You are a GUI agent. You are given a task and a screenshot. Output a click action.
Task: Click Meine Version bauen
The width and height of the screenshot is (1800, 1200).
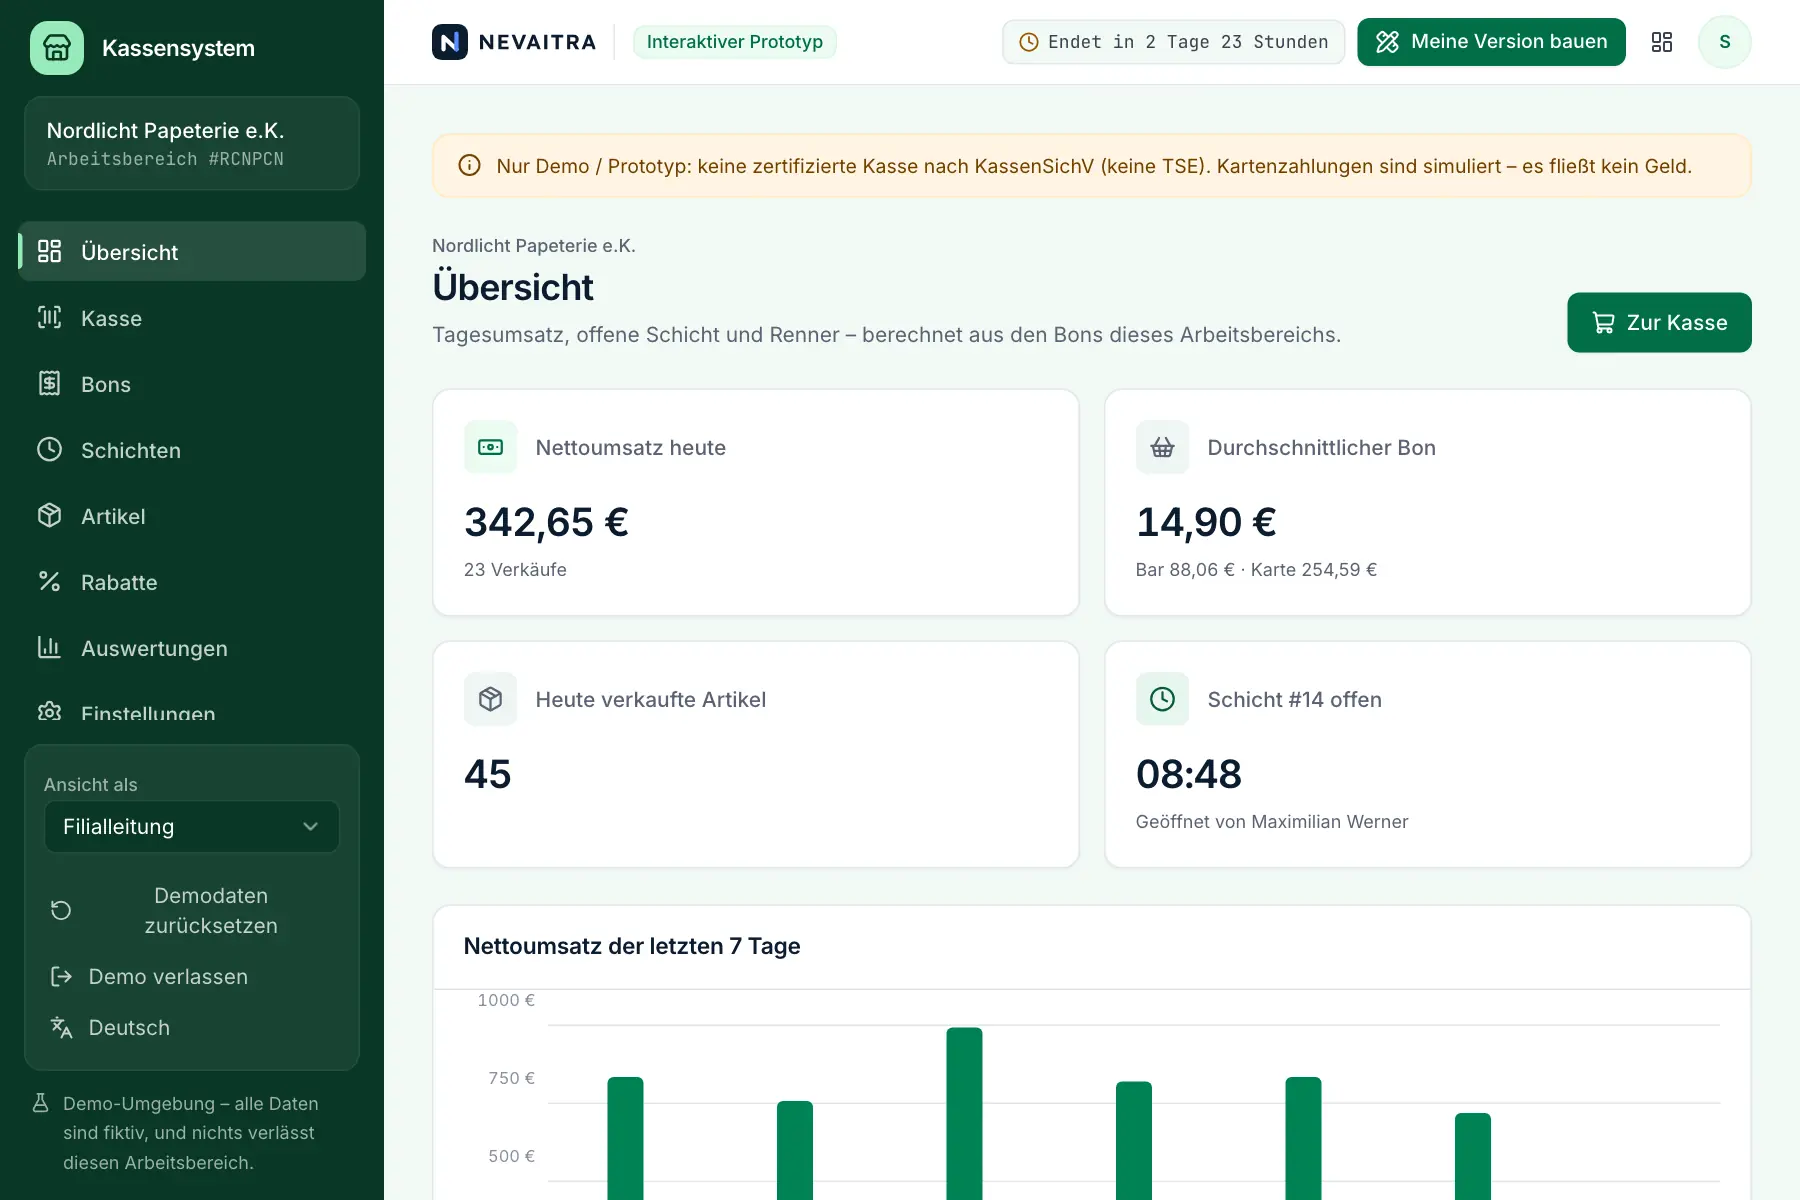tap(1491, 42)
